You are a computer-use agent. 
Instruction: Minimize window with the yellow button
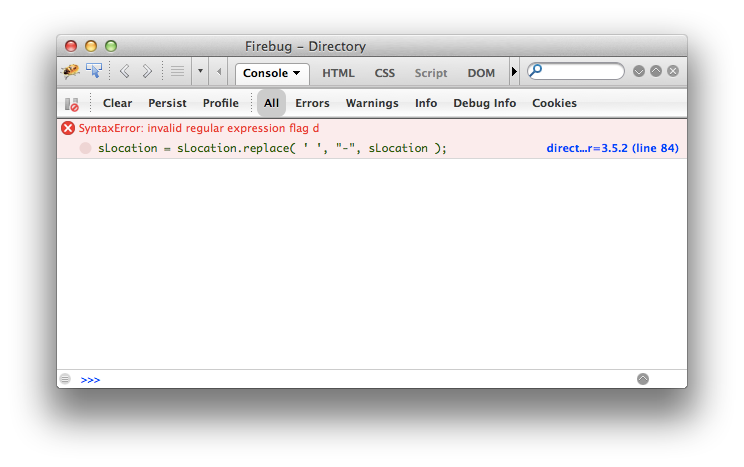(x=91, y=46)
